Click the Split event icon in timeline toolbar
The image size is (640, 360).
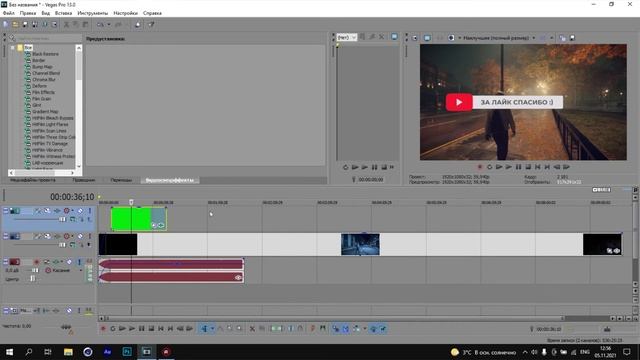291,329
